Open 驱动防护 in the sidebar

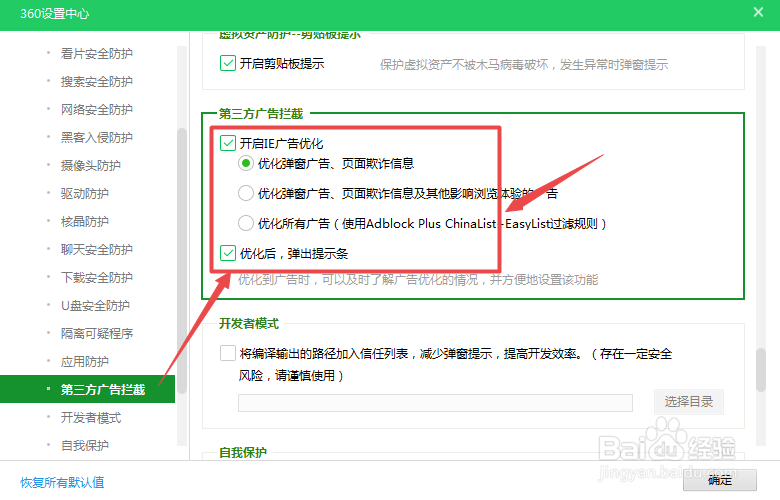(85, 193)
